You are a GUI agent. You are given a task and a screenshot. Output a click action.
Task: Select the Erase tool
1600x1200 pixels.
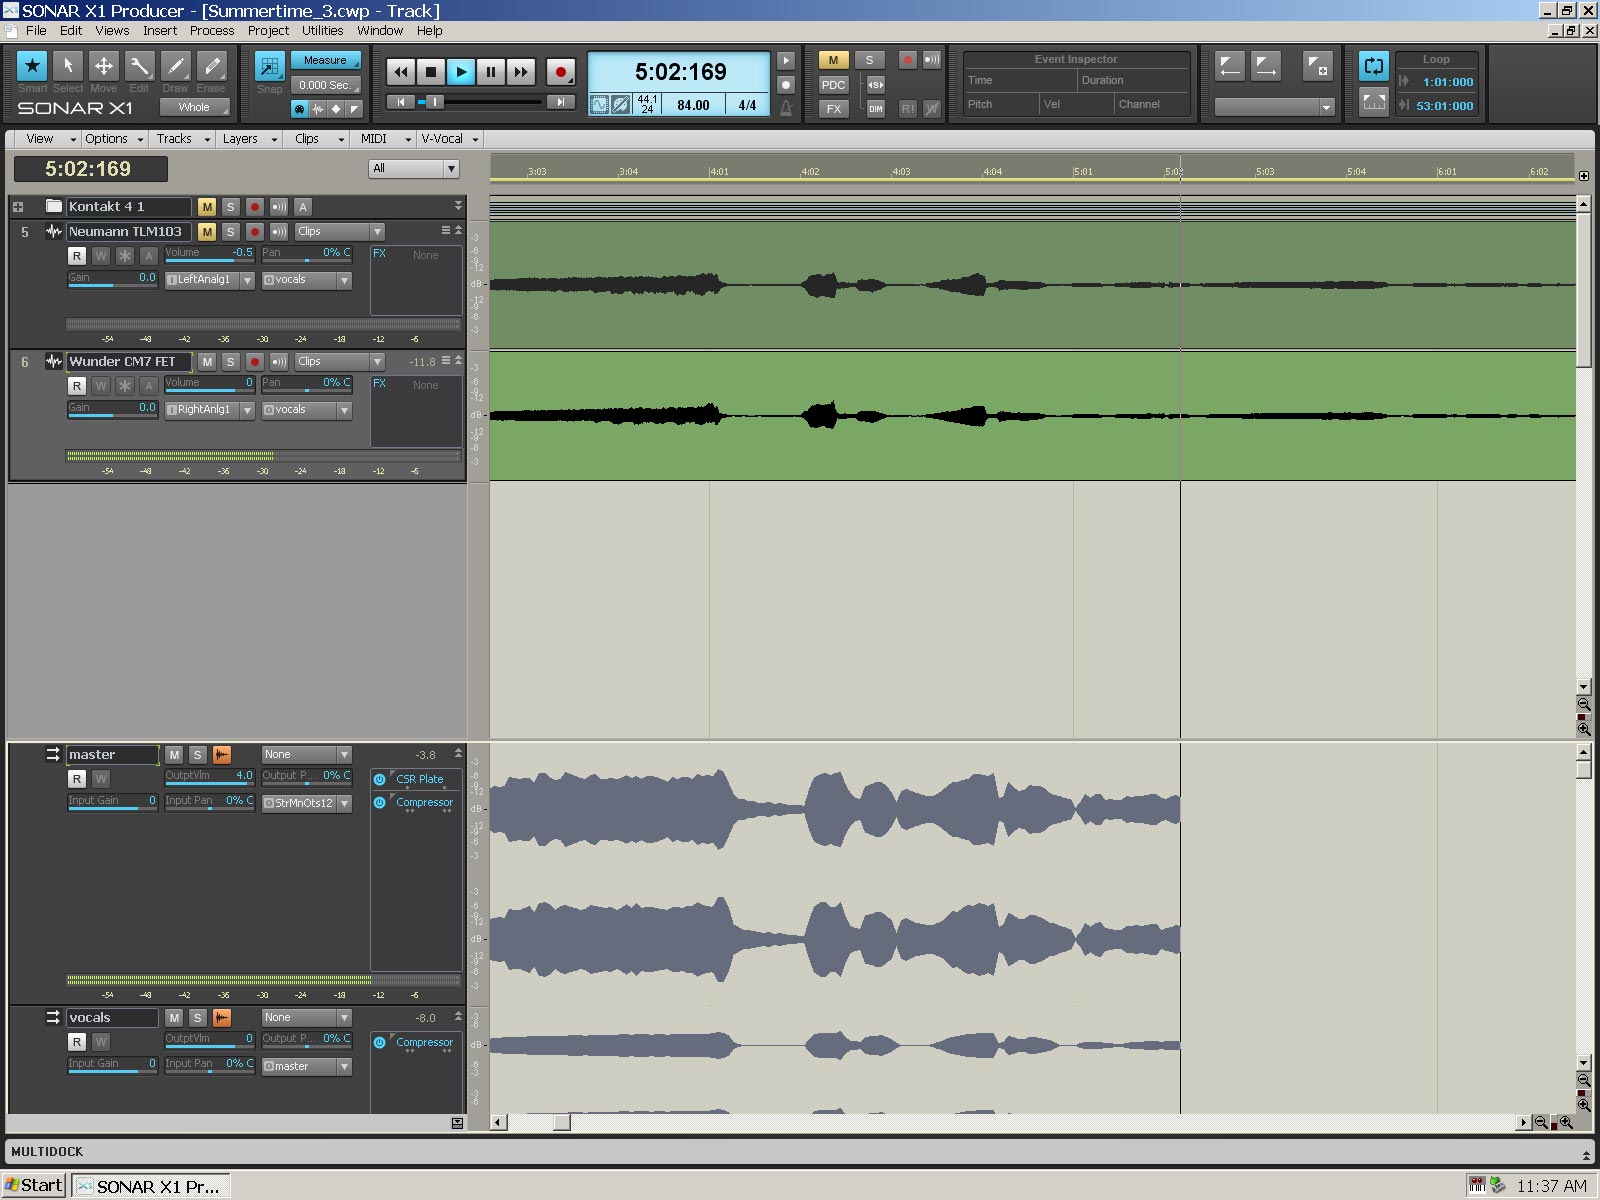pyautogui.click(x=212, y=67)
